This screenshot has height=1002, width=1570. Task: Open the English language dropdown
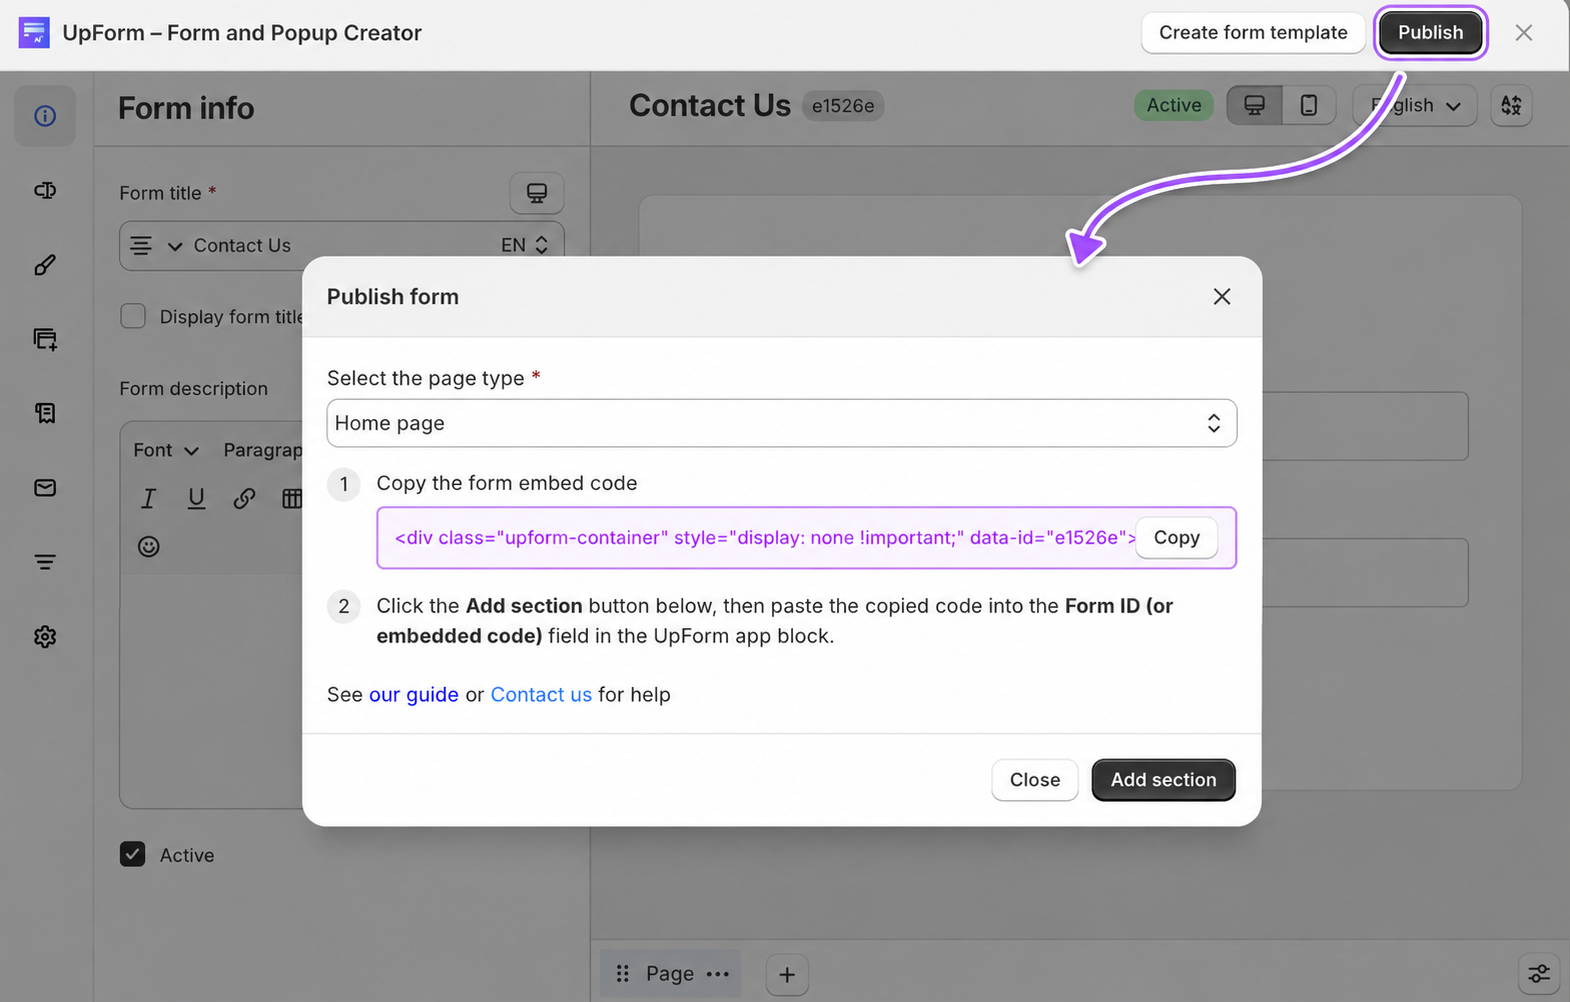pos(1415,105)
